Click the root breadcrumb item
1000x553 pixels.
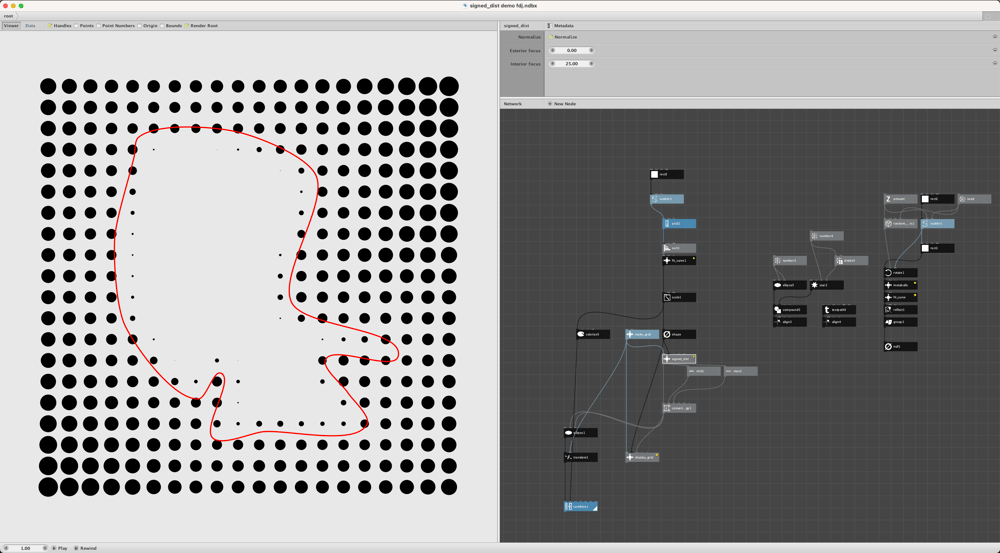pyautogui.click(x=8, y=15)
